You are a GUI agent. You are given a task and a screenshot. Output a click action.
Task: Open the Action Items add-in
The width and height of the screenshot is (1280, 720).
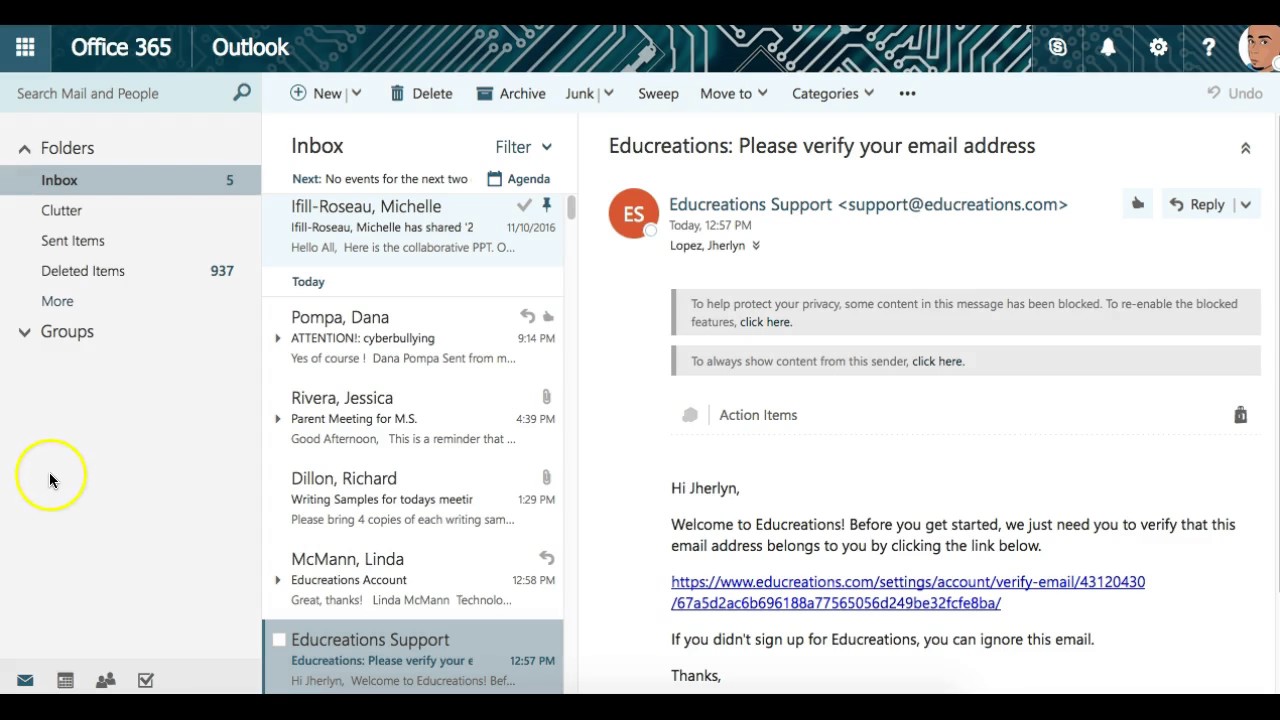click(758, 415)
